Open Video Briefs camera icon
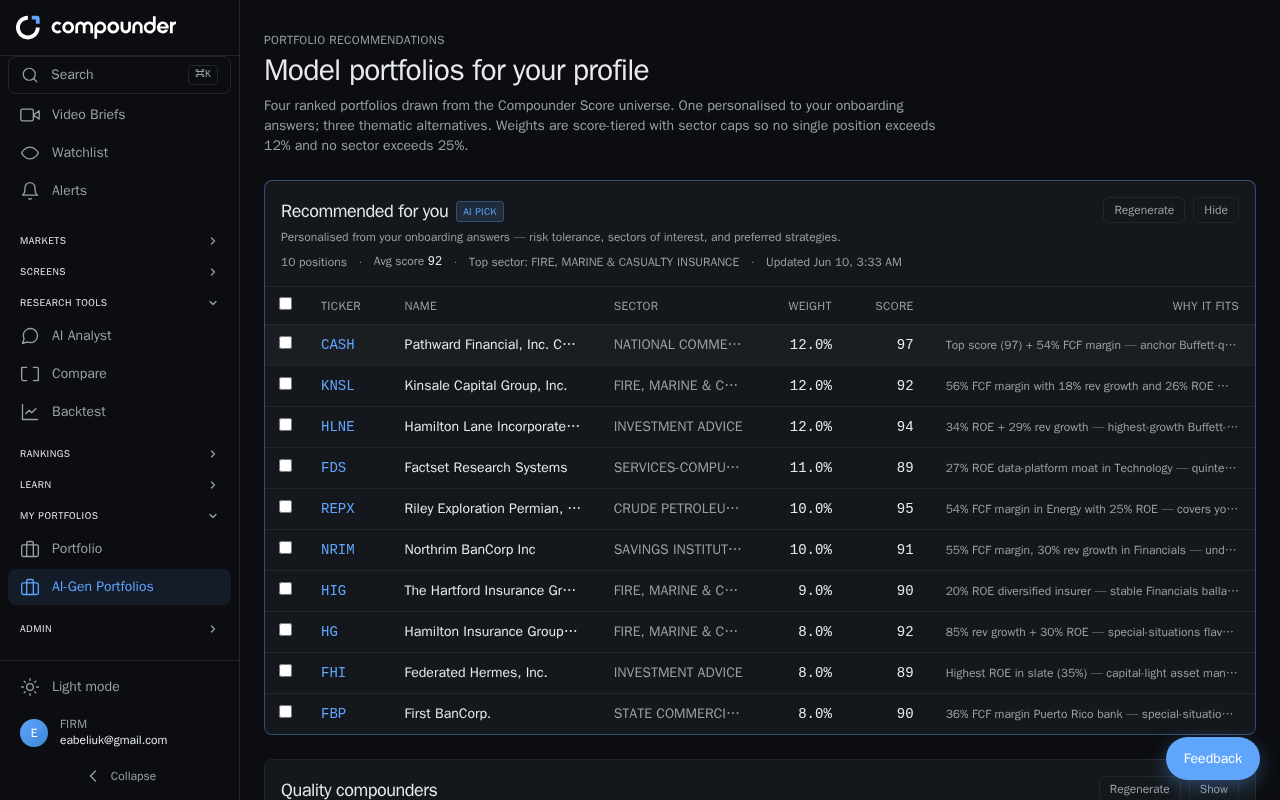The width and height of the screenshot is (1280, 800). coord(30,115)
